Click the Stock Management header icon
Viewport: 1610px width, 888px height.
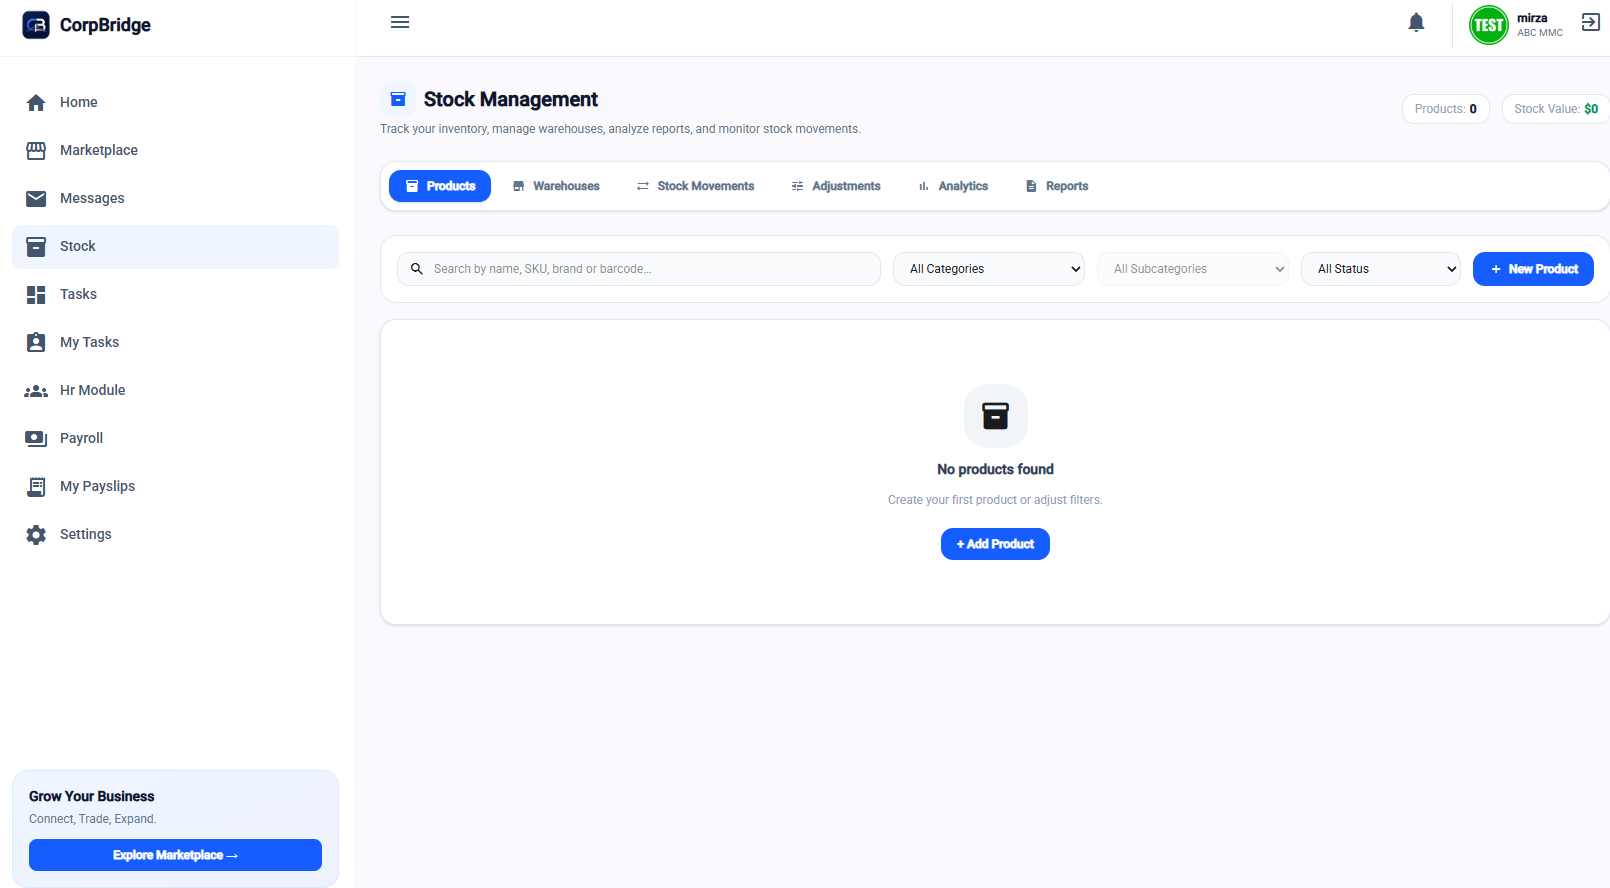[x=398, y=99]
